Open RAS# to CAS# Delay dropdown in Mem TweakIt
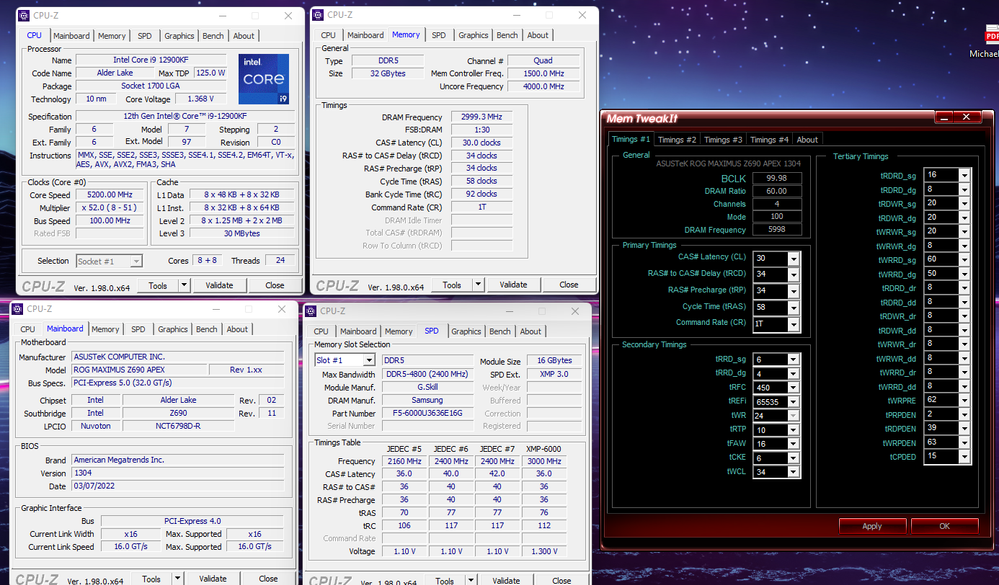Image resolution: width=999 pixels, height=585 pixels. (x=793, y=274)
